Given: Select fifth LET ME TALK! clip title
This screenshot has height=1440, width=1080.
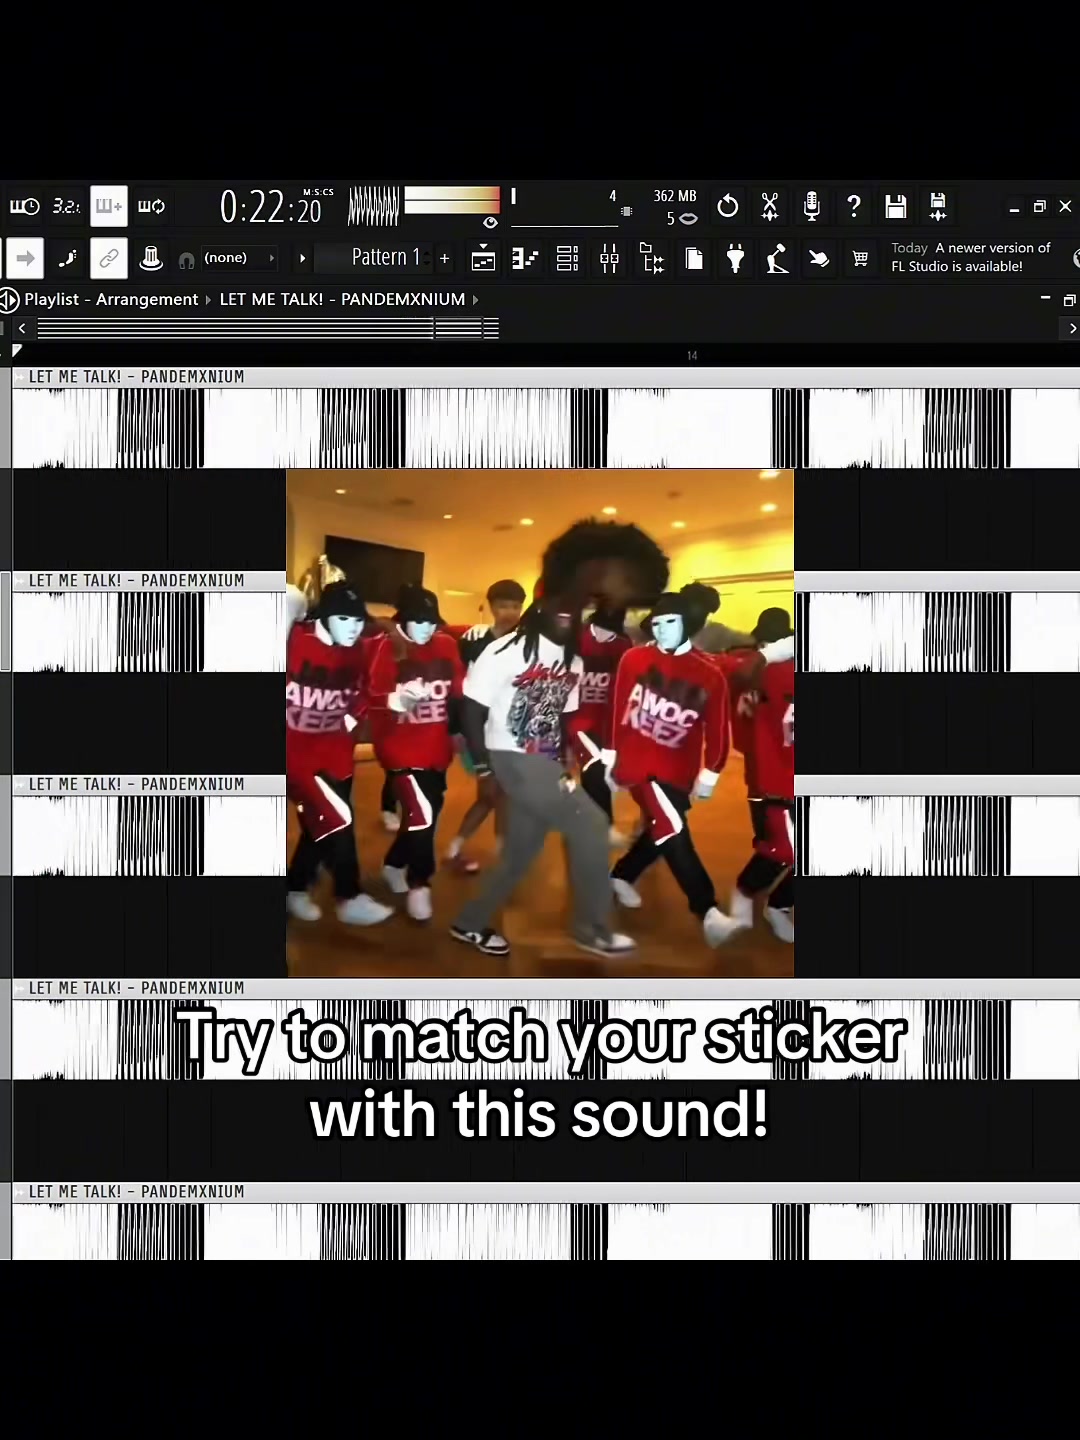Looking at the screenshot, I should click(x=136, y=1192).
